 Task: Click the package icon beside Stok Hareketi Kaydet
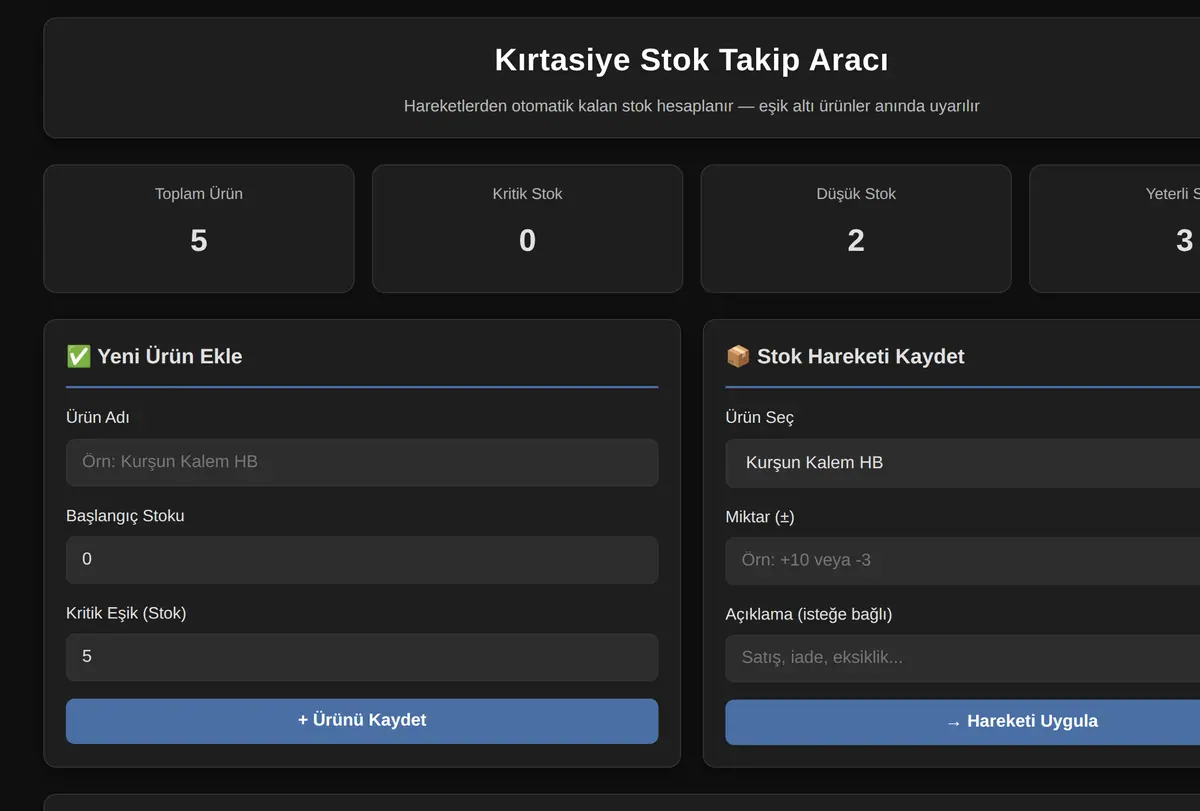(x=738, y=356)
